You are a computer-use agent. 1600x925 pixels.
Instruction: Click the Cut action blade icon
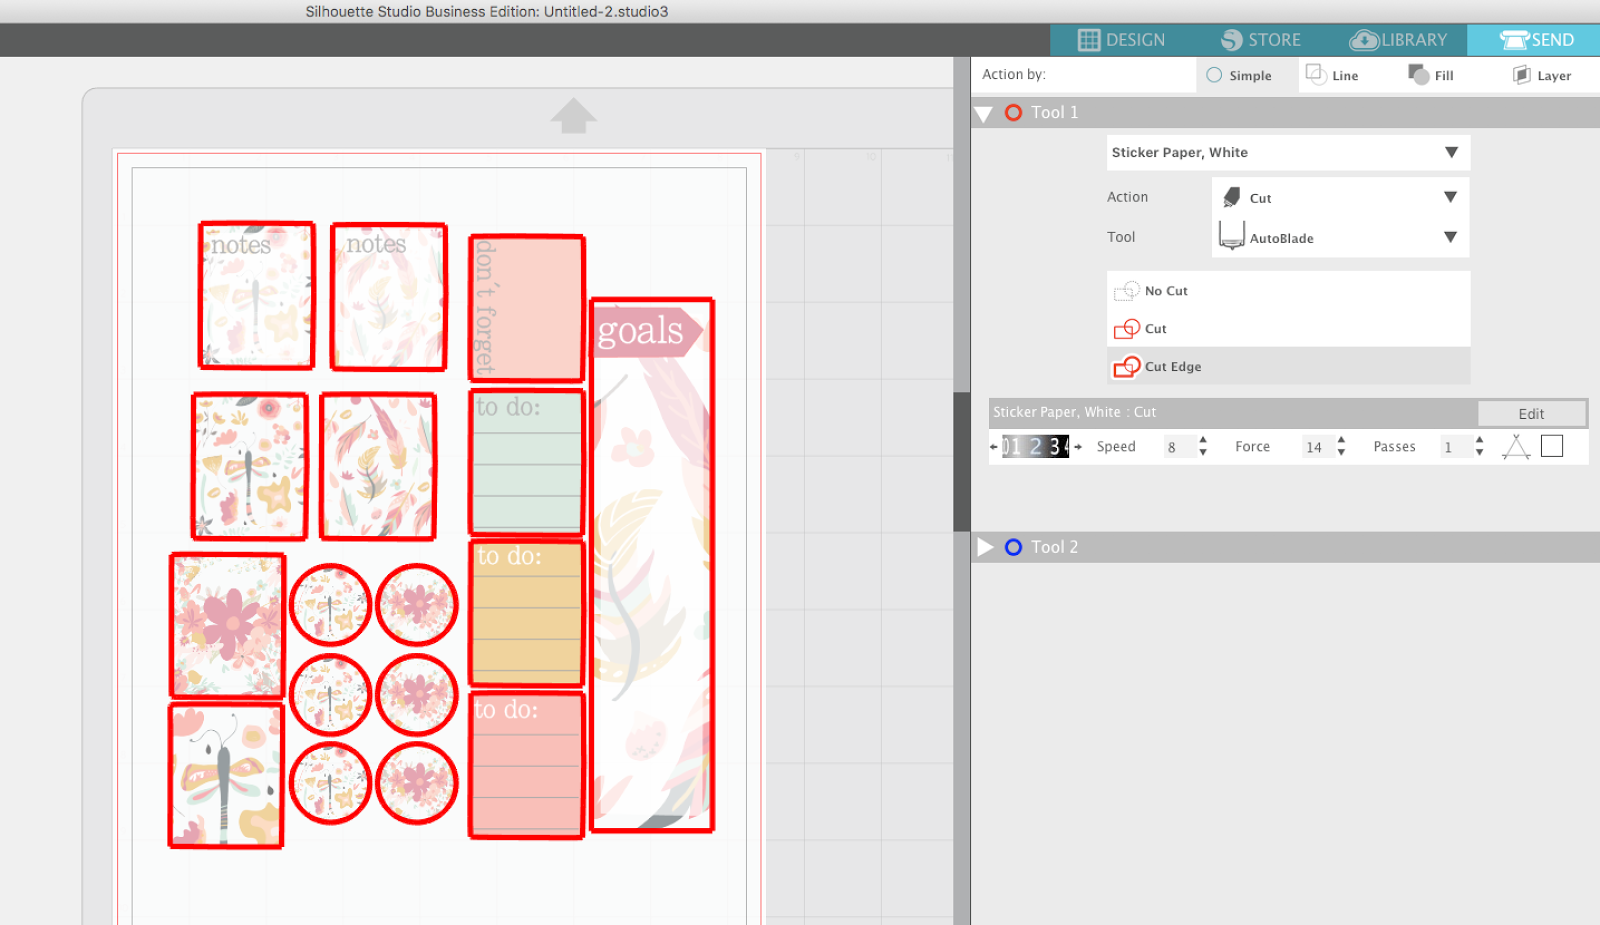point(1232,197)
